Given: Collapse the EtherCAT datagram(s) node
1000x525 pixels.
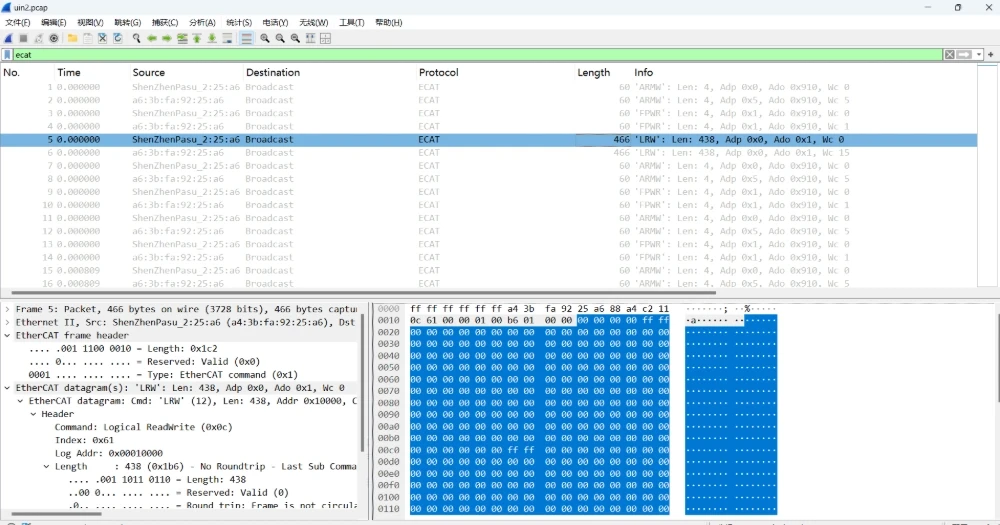Looking at the screenshot, I should [7, 388].
